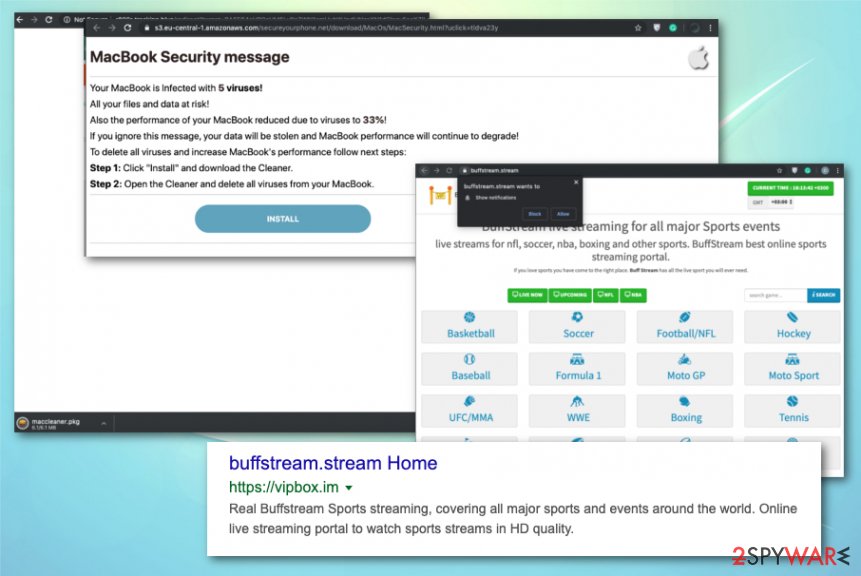Reload the buffstream.stream page
The width and height of the screenshot is (861, 576).
[x=449, y=171]
